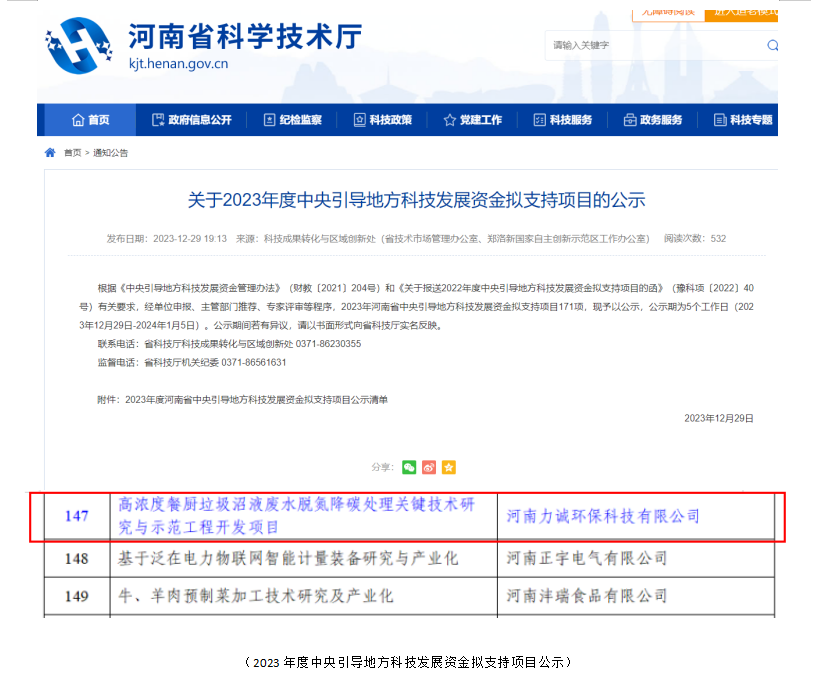
Task: Open 政府信息公开 navigation item
Action: click(x=191, y=120)
